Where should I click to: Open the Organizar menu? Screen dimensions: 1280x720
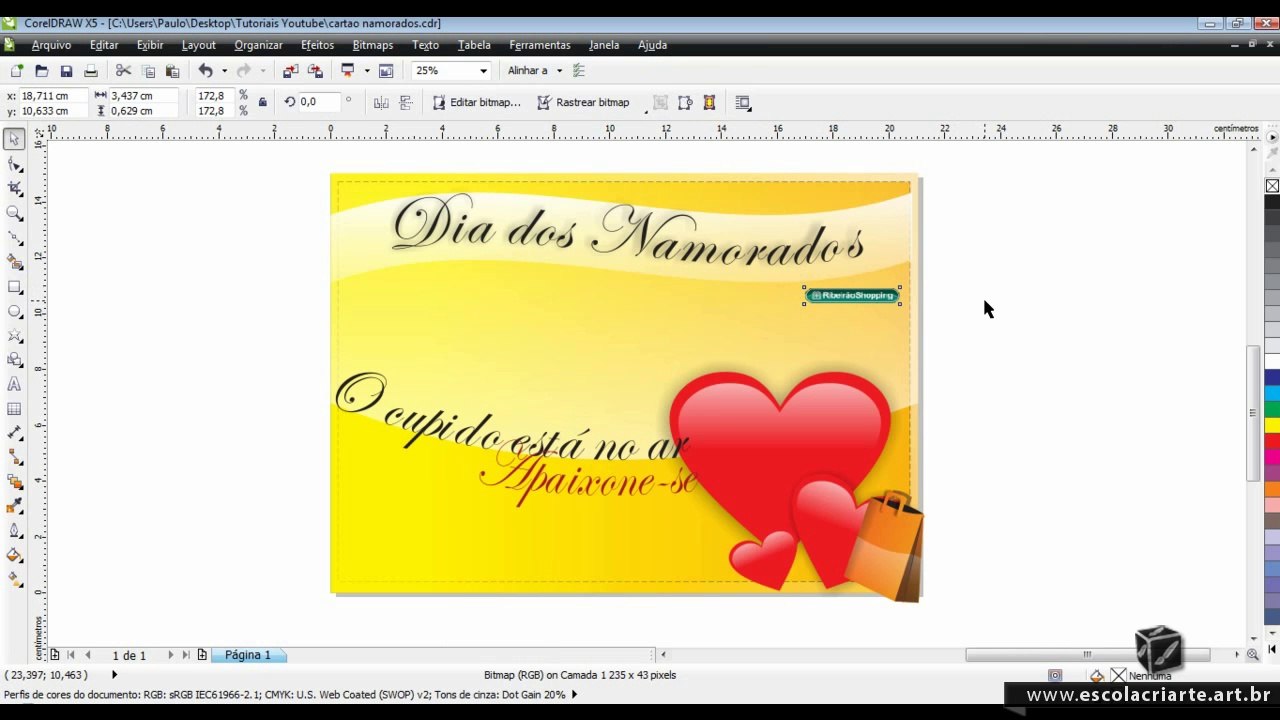258,45
